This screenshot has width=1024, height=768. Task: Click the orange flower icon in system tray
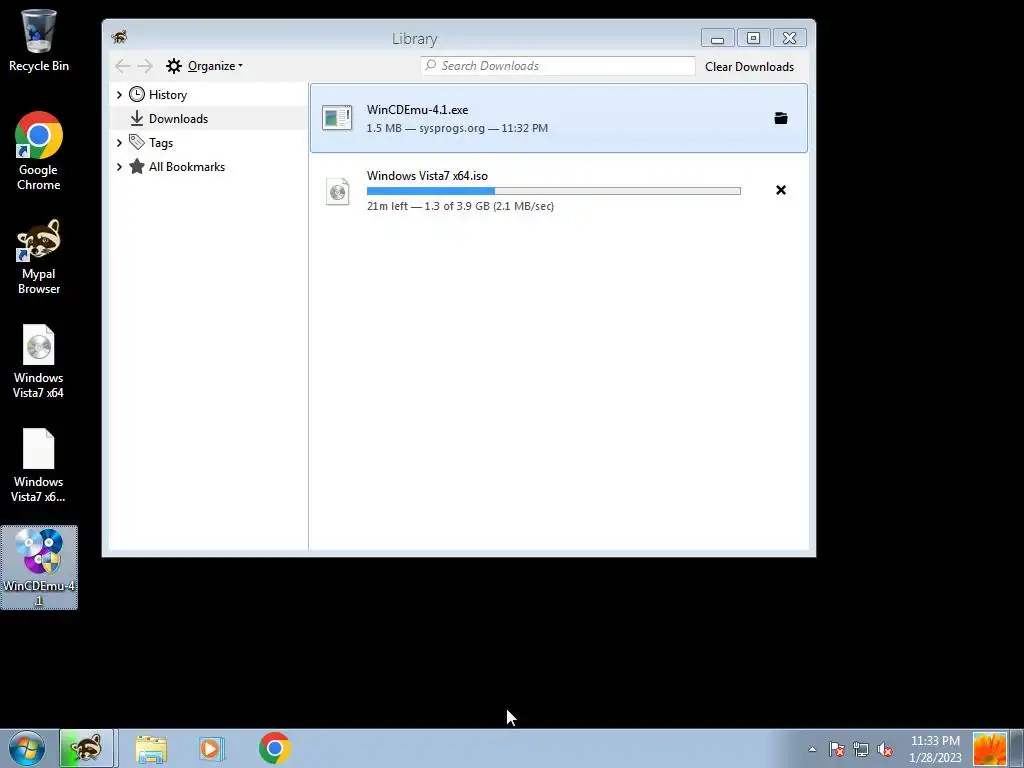(989, 749)
